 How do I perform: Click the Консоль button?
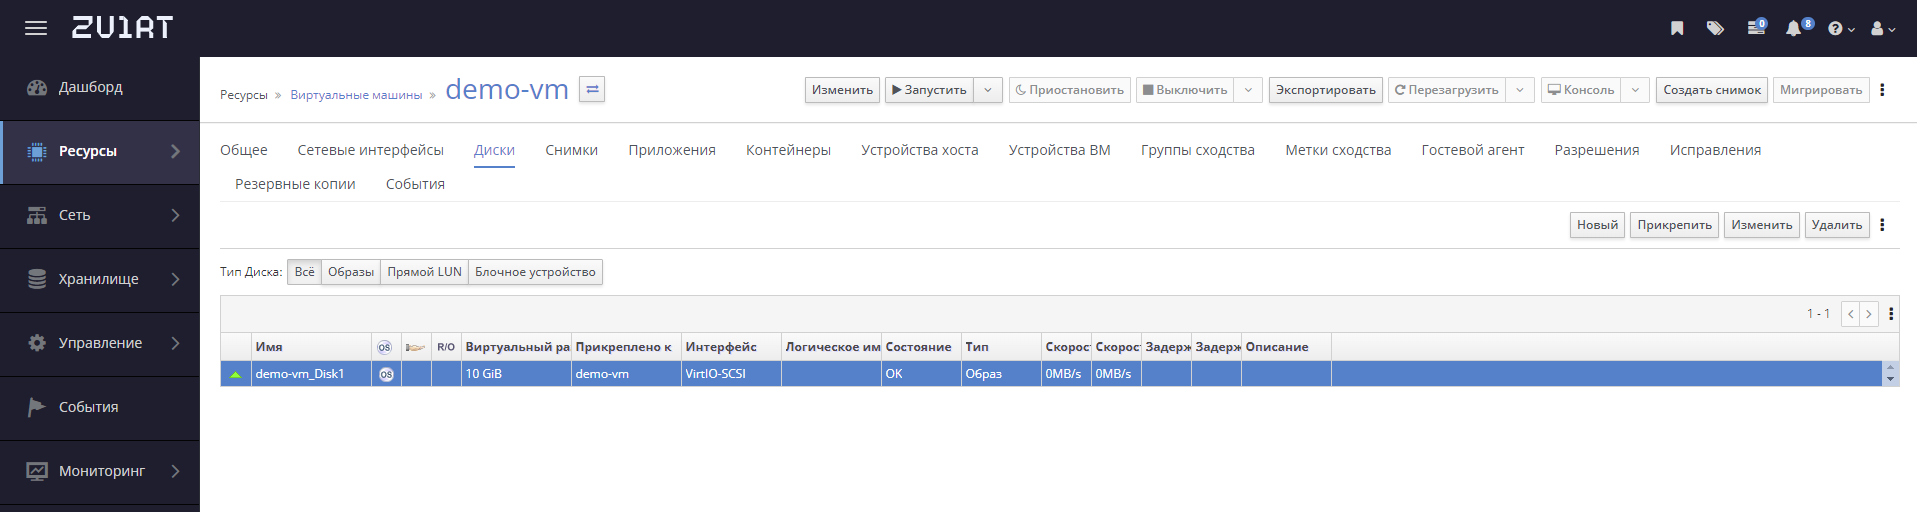point(1581,90)
